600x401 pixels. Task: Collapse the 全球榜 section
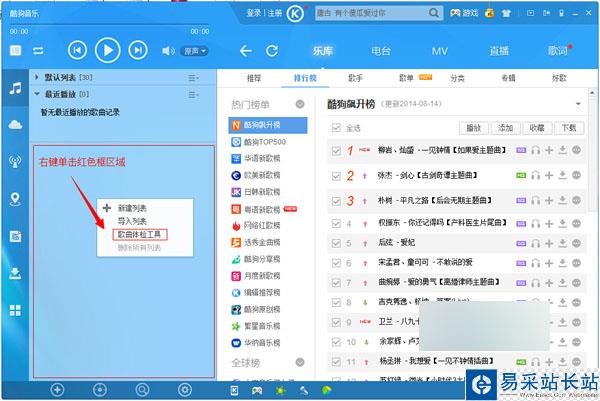click(300, 362)
